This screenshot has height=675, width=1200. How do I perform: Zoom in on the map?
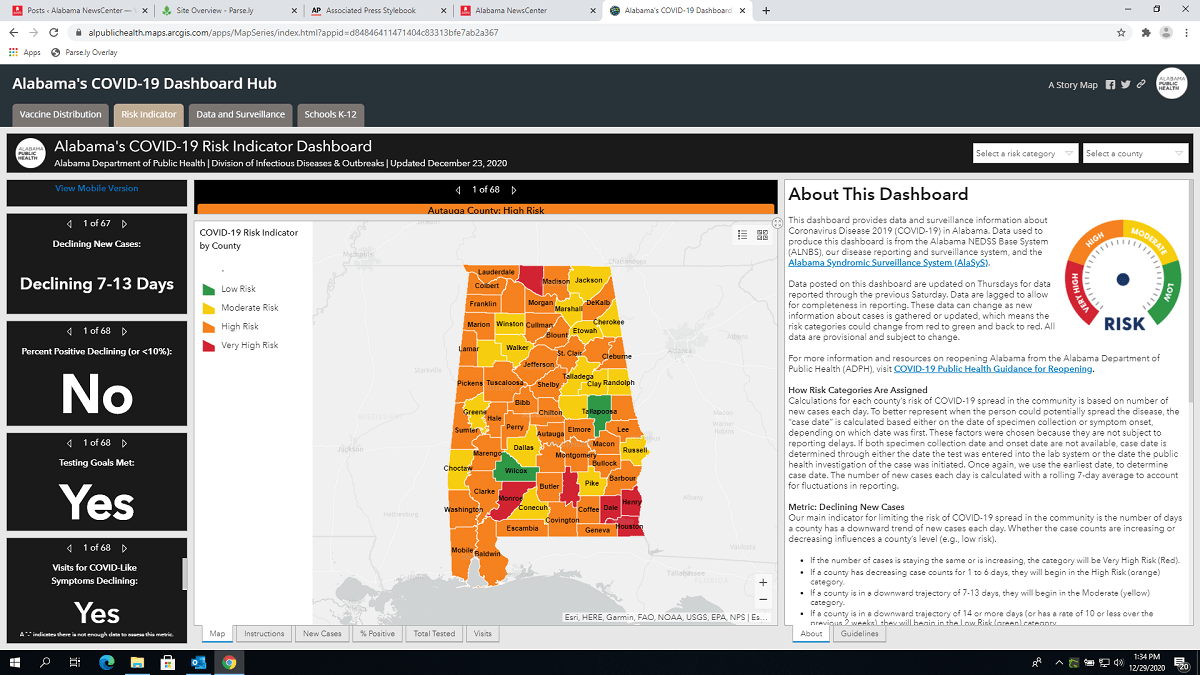click(x=763, y=583)
